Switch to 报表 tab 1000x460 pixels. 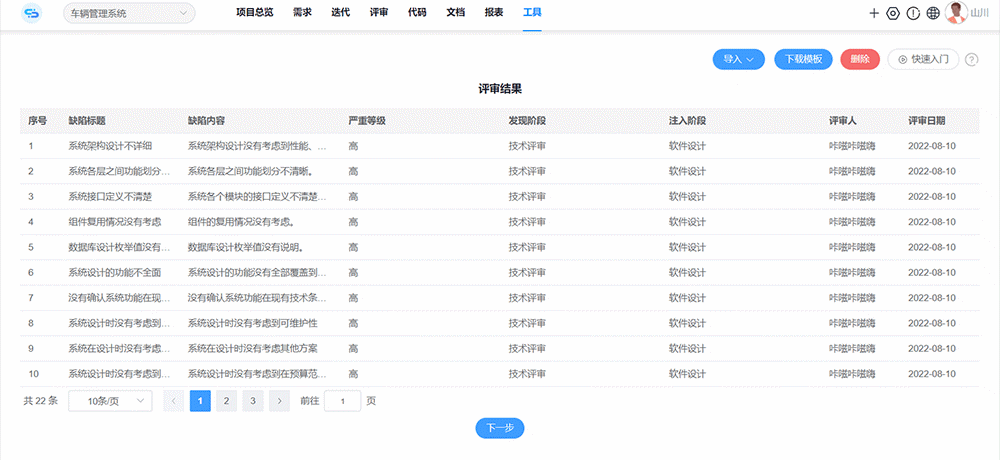pos(494,12)
